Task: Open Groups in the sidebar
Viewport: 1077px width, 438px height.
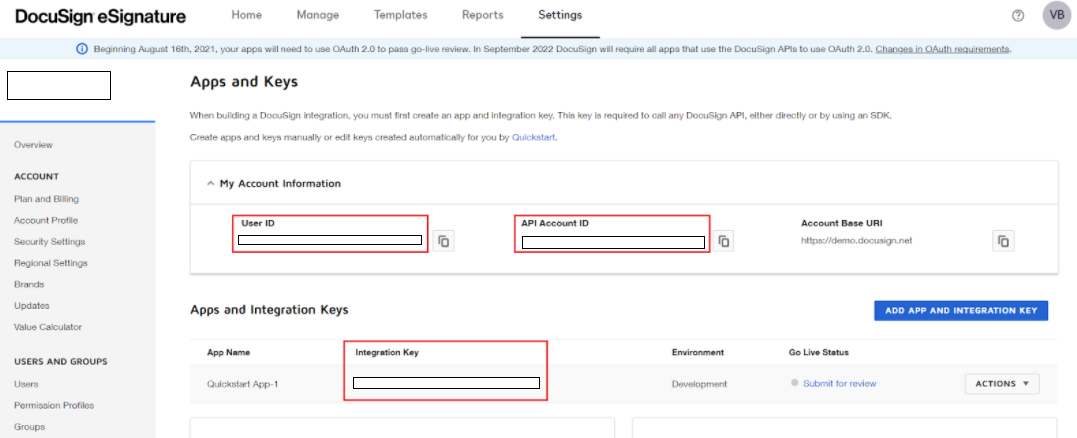Action: (30, 426)
